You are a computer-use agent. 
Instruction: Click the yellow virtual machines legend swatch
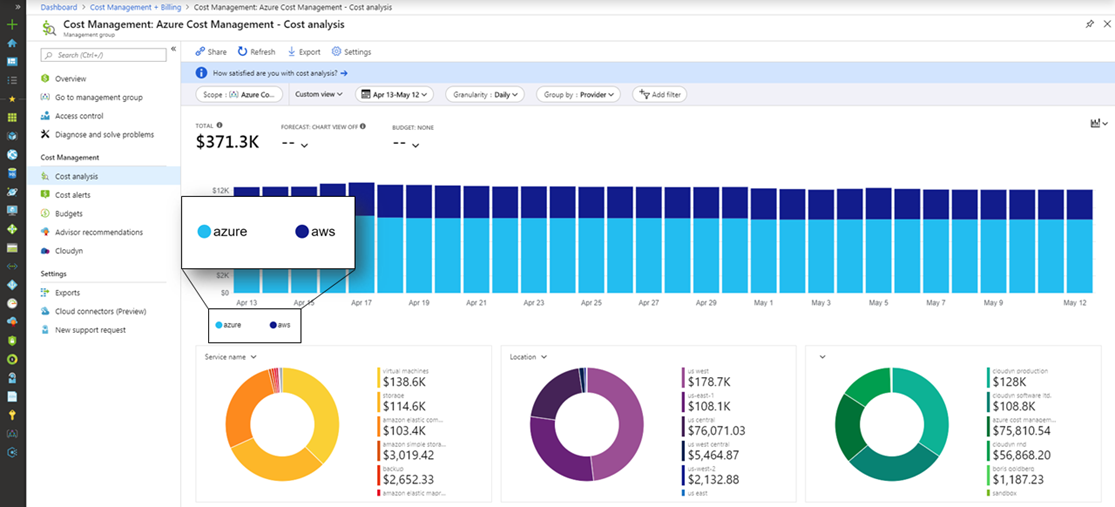click(378, 378)
